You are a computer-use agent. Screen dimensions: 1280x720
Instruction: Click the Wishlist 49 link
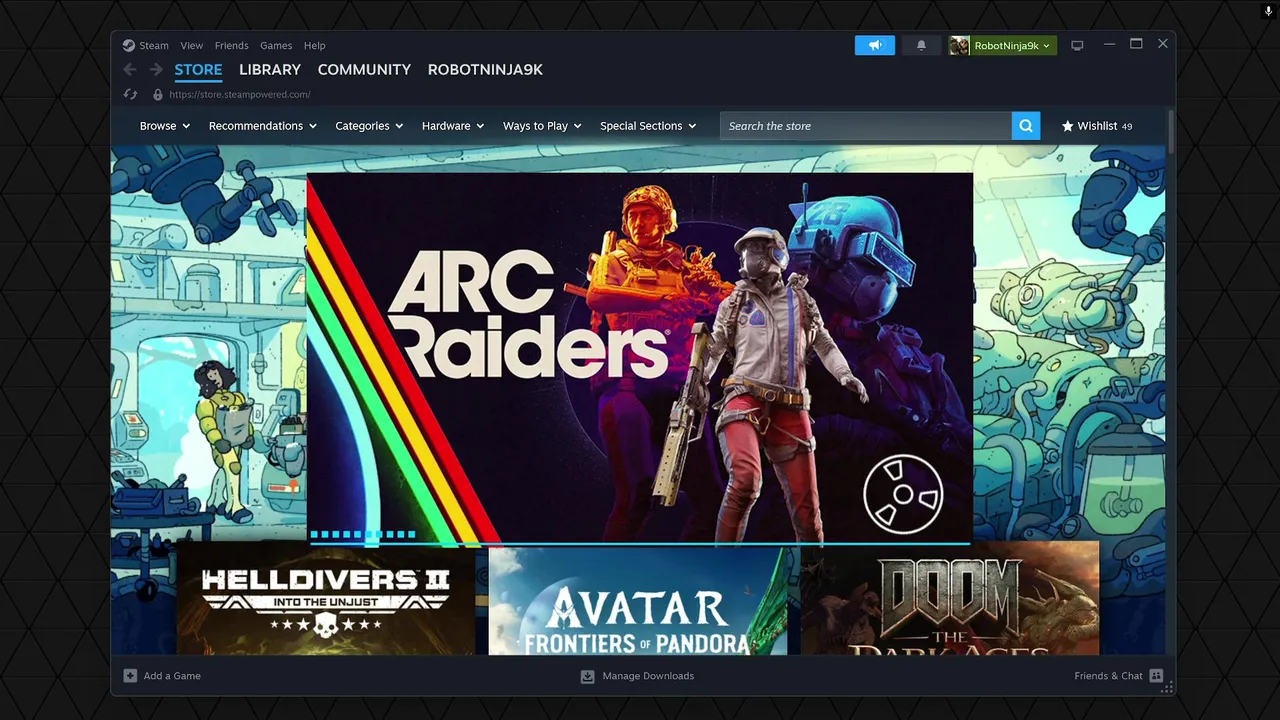1097,126
